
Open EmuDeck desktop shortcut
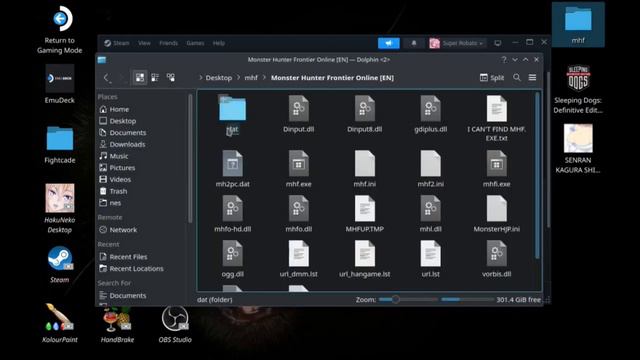tap(60, 84)
